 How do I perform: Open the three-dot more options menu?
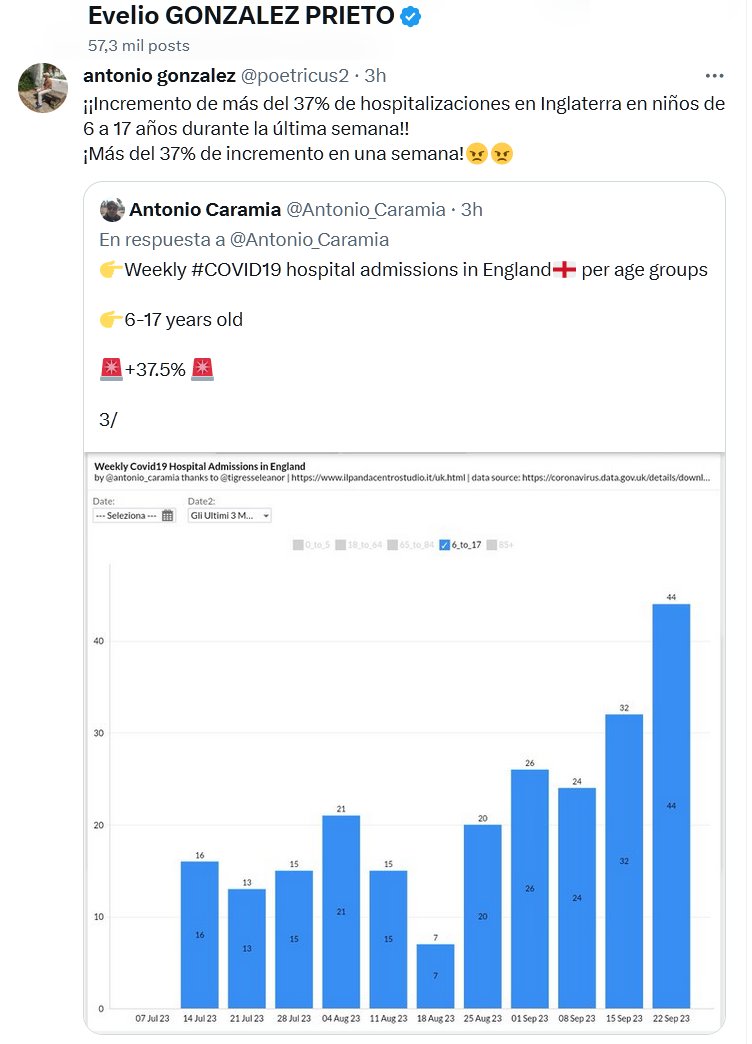click(x=714, y=76)
